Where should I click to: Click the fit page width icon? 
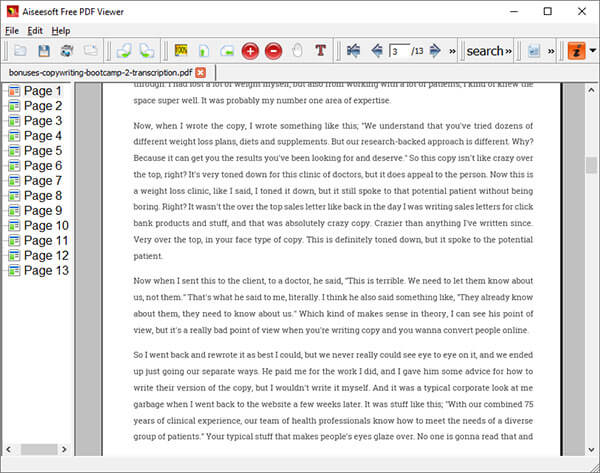[227, 51]
